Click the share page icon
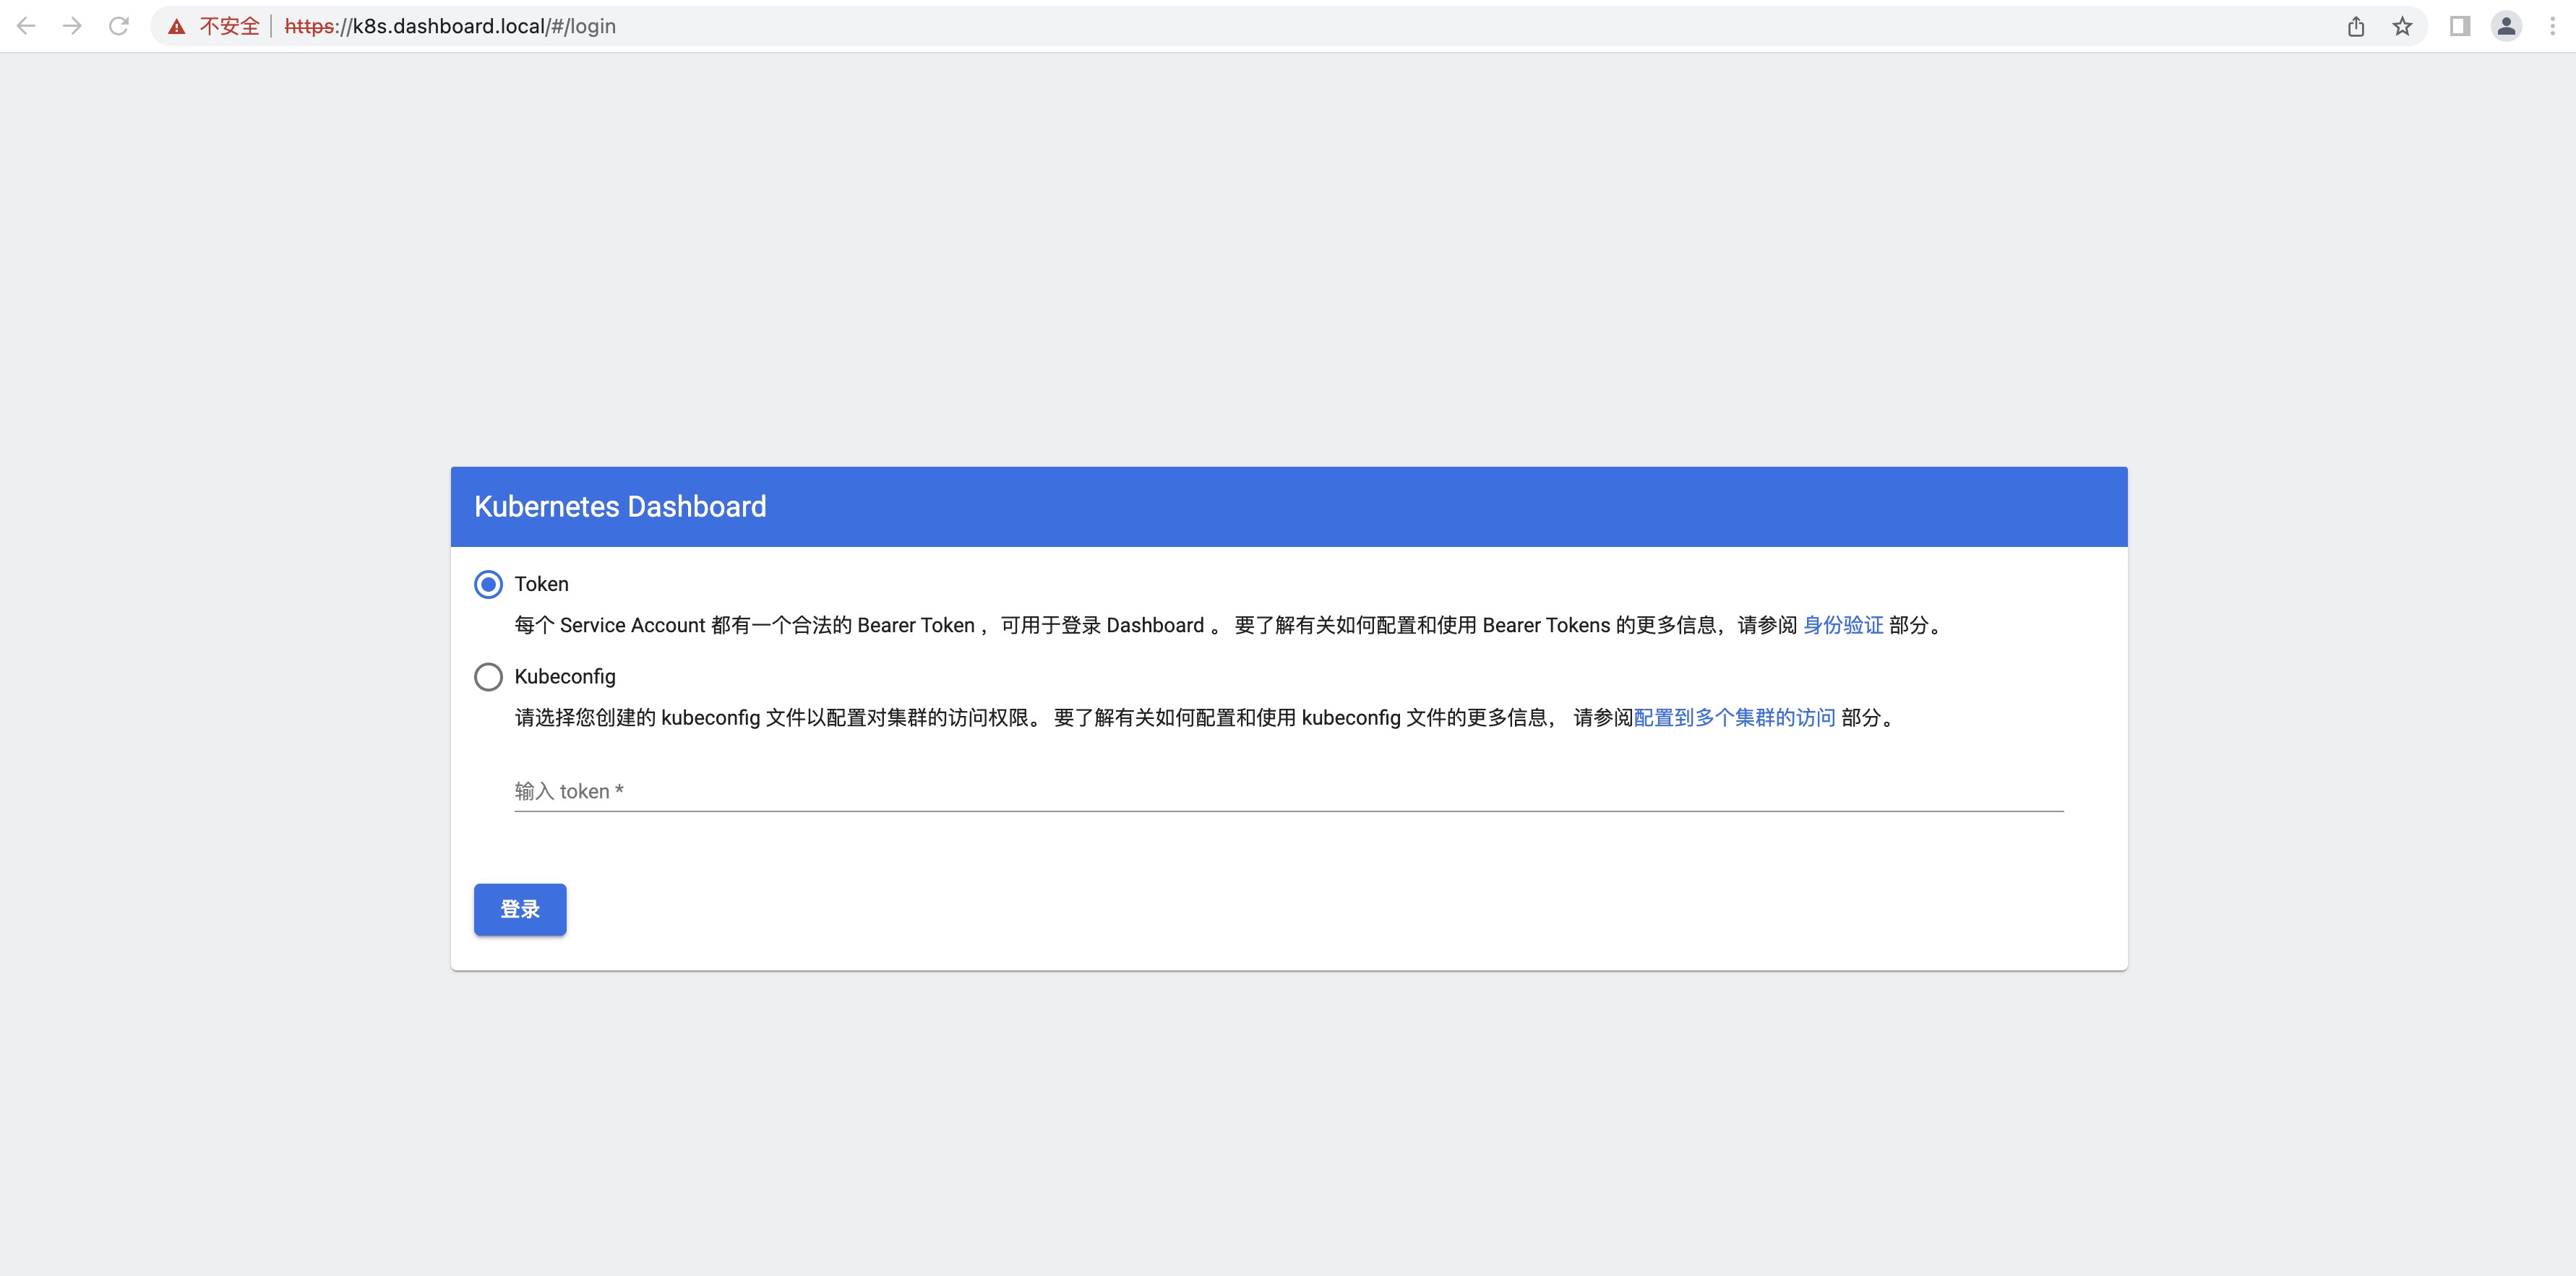 click(x=2356, y=26)
